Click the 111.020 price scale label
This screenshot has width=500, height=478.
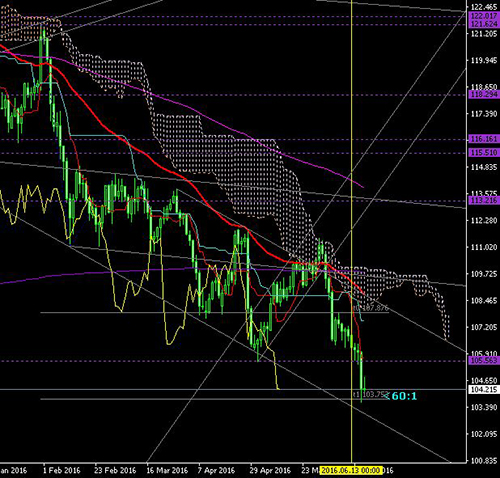pos(484,247)
